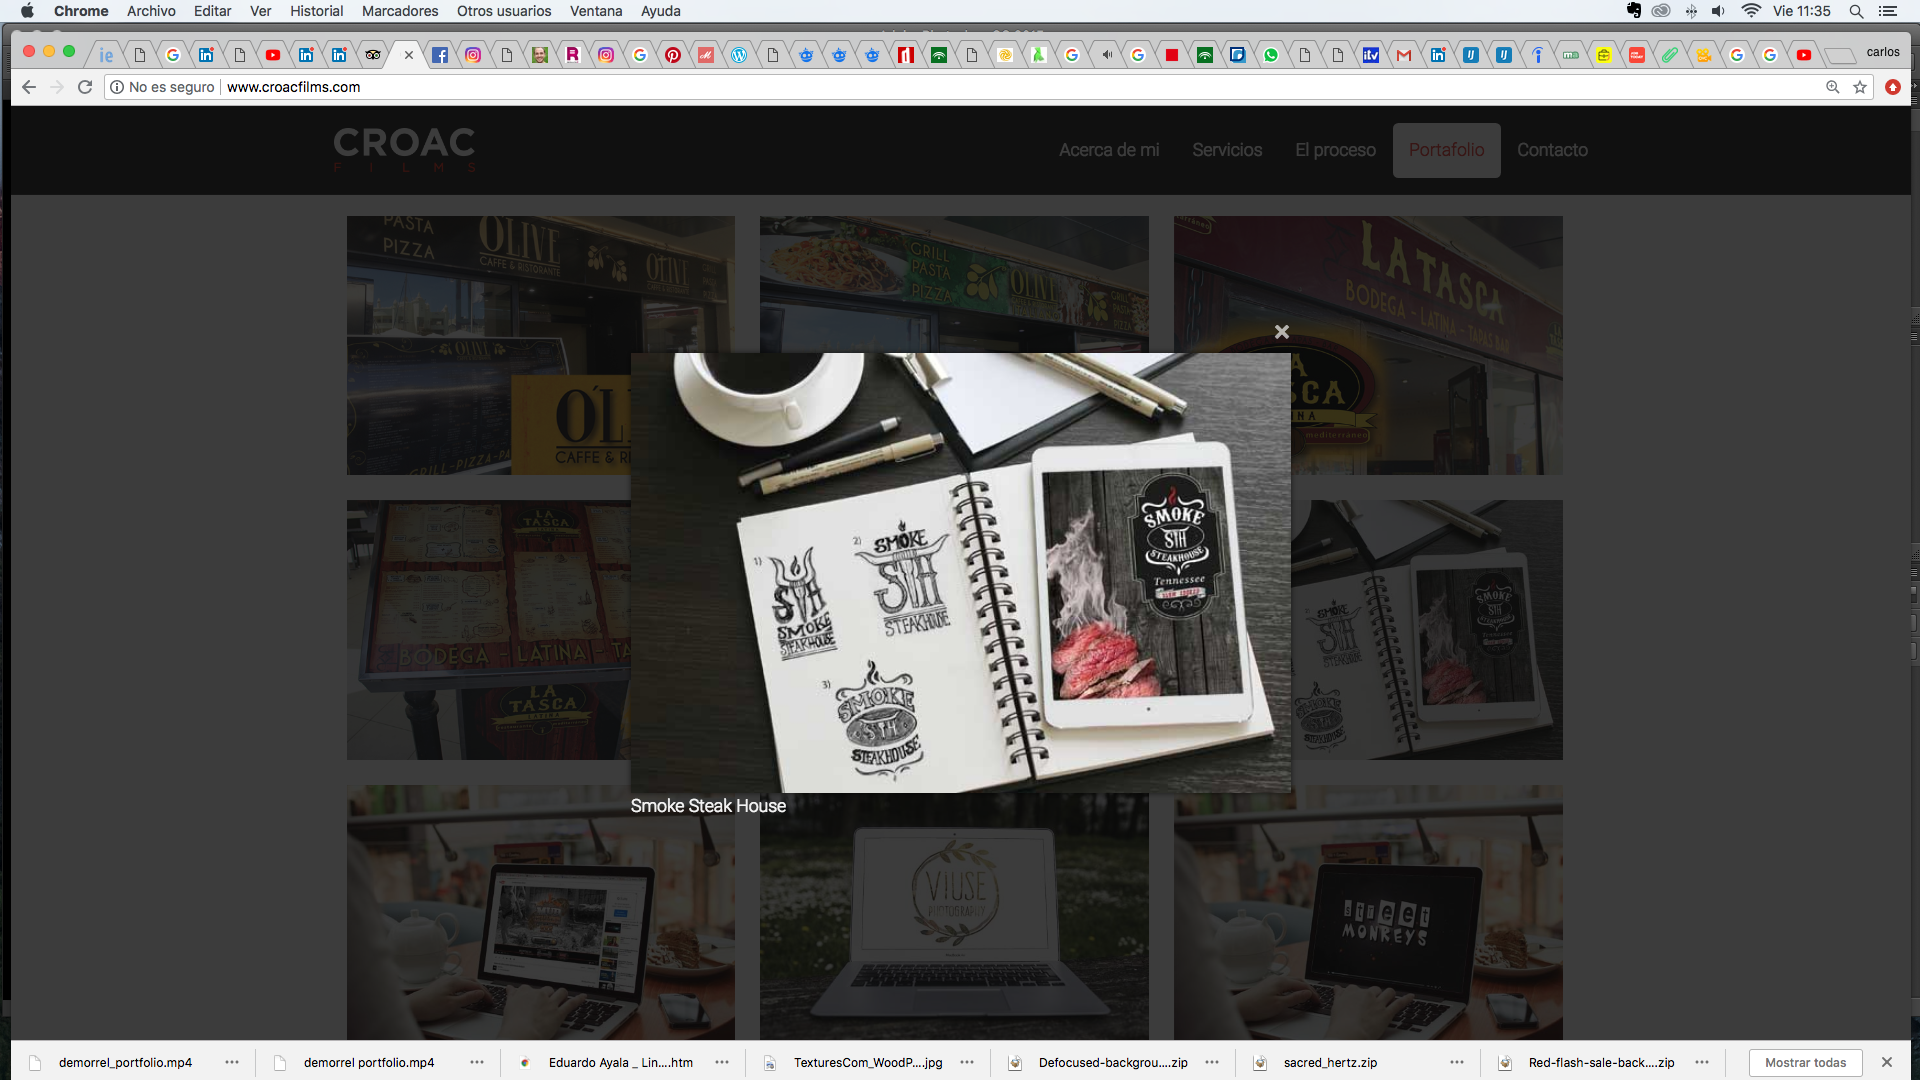Switch to the WhatsApp tab
1920x1080 pixels.
[1271, 55]
